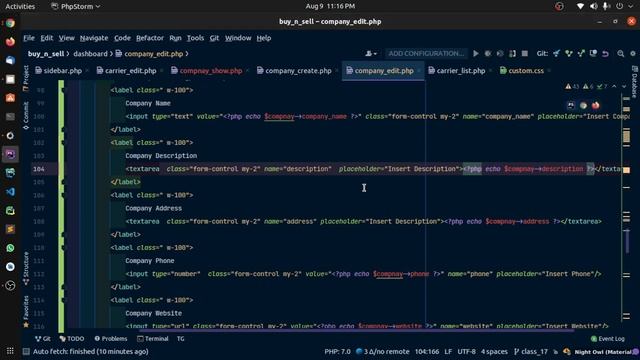The image size is (640, 360).
Task: Open the Refactor menu
Action: pos(150,38)
